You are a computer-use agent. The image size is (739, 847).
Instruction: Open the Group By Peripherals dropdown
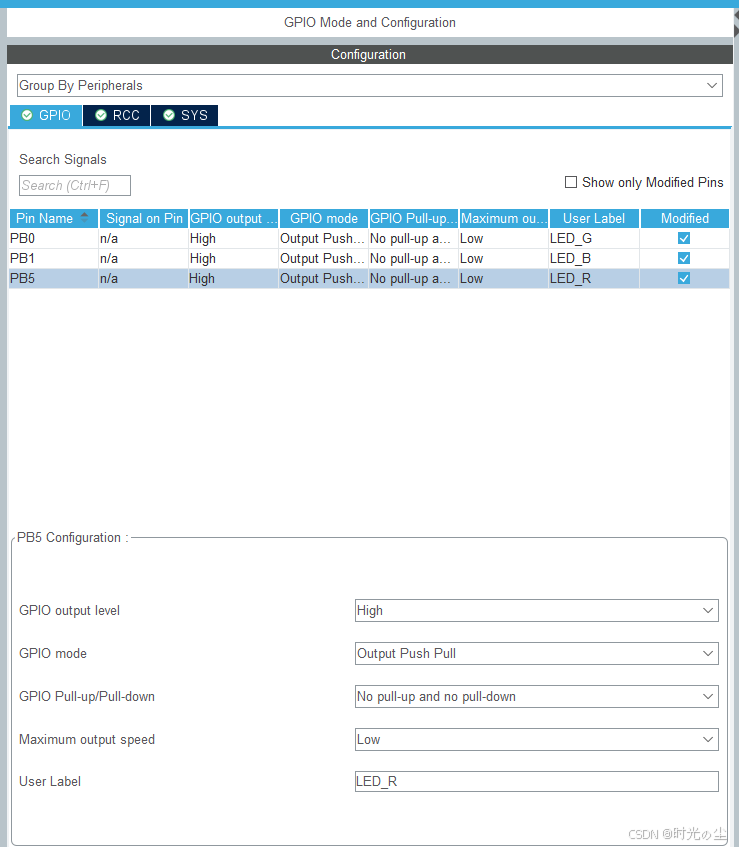click(x=370, y=85)
